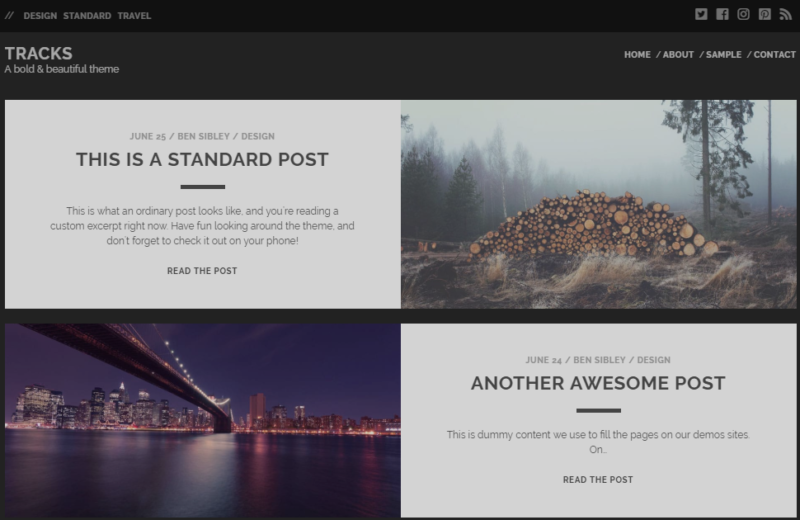Open 'This Is A Standard Post' title

(x=203, y=159)
